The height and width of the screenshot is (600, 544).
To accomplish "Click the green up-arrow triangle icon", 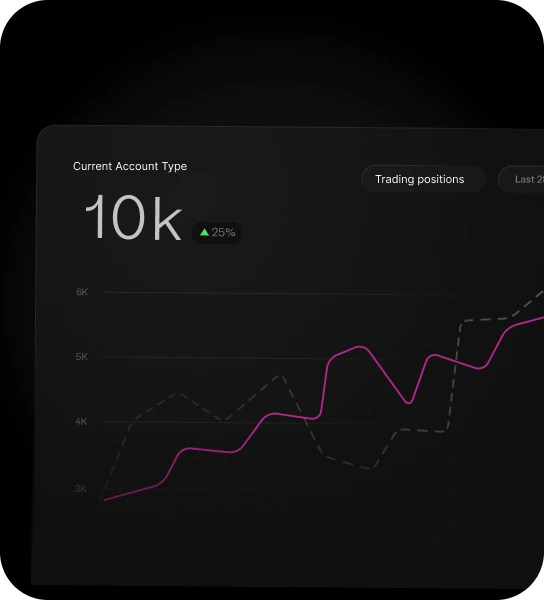I will click(204, 232).
